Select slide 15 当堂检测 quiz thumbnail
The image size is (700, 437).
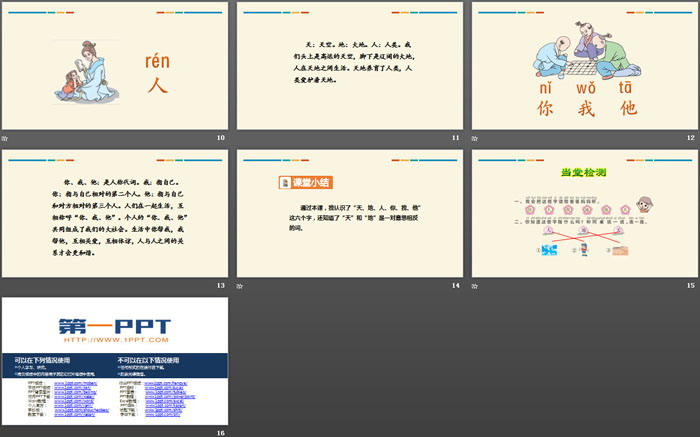coord(586,214)
